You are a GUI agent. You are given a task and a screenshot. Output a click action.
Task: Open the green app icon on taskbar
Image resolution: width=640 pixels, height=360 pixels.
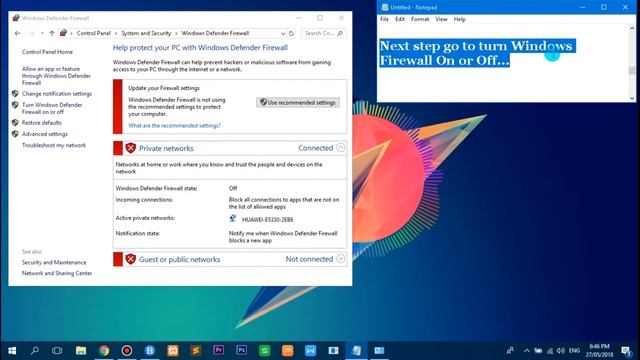click(x=264, y=351)
